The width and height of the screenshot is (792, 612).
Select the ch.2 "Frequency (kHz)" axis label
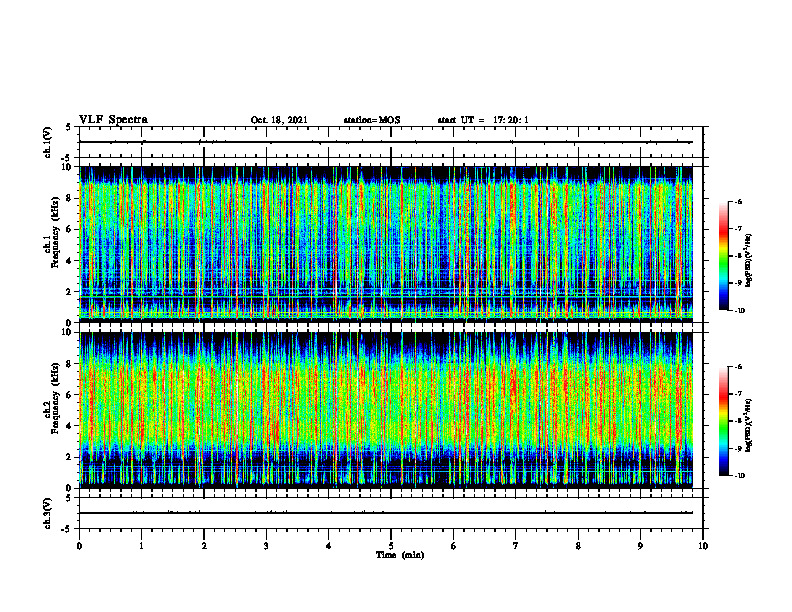pos(55,397)
